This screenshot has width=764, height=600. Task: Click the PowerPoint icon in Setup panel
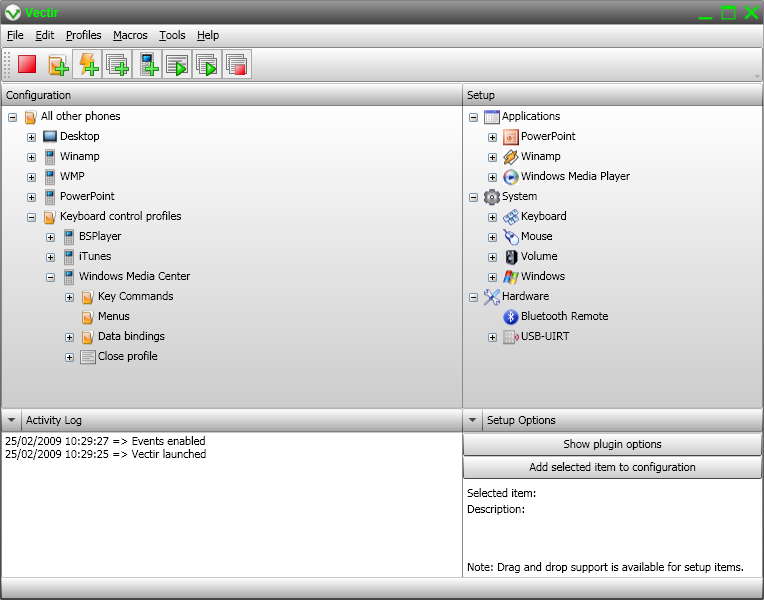click(x=510, y=137)
